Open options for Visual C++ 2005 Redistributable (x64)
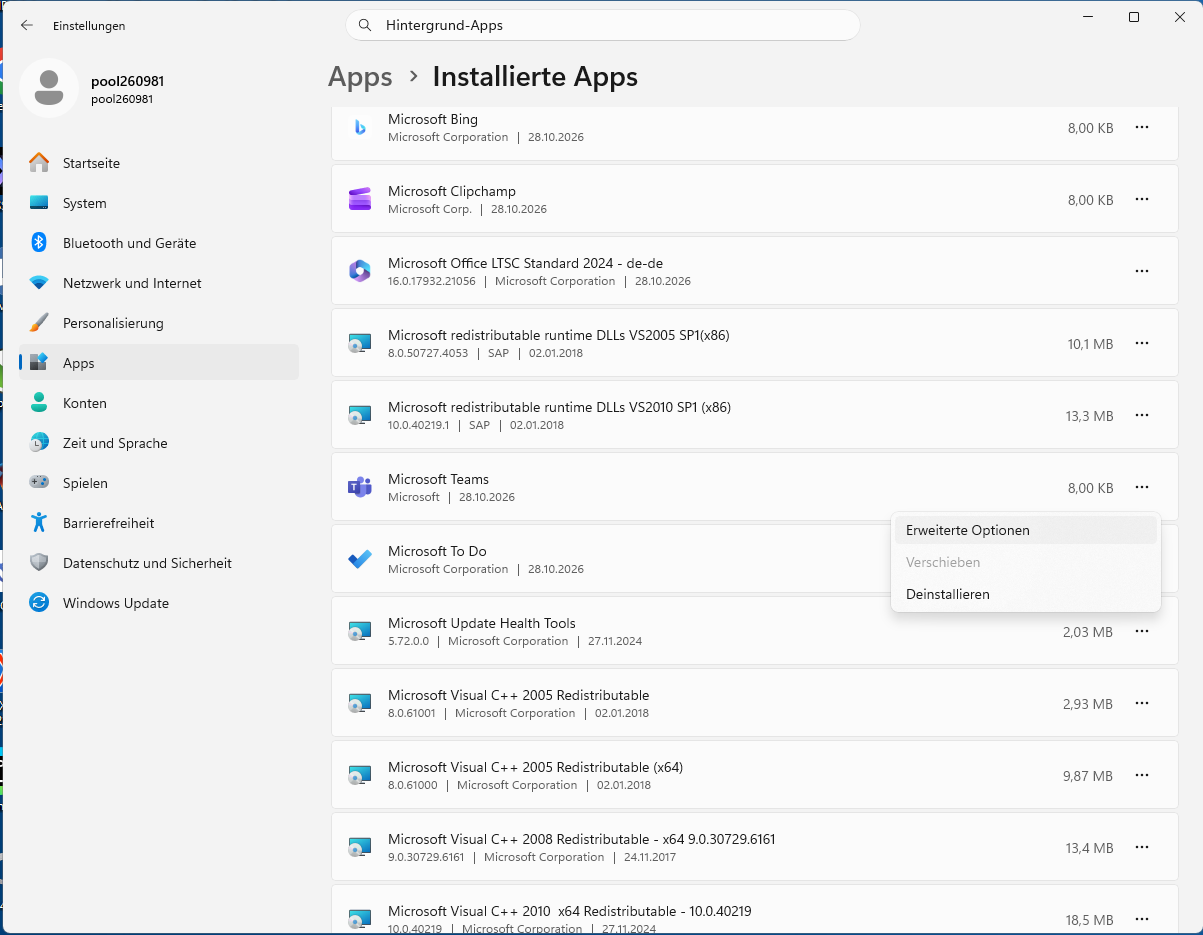1203x935 pixels. point(1142,775)
